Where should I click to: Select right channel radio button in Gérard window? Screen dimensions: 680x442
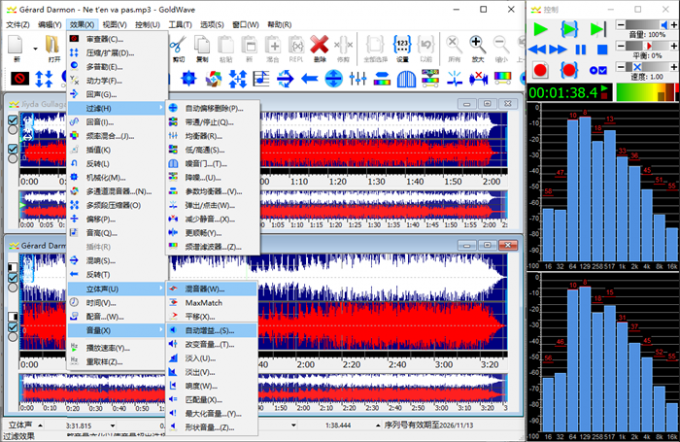(13, 337)
